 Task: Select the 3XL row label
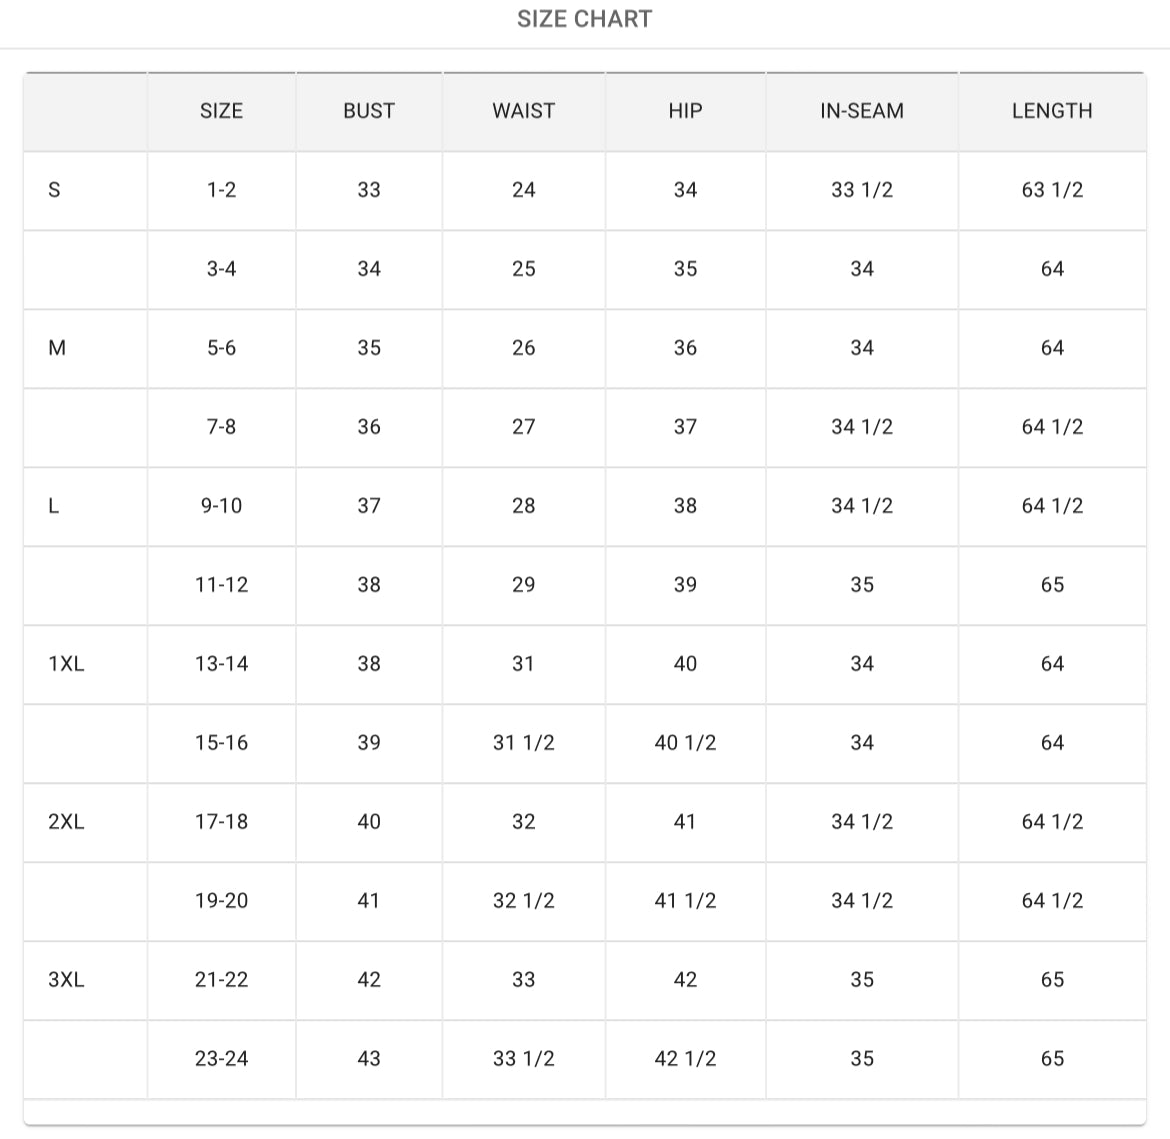pos(66,980)
